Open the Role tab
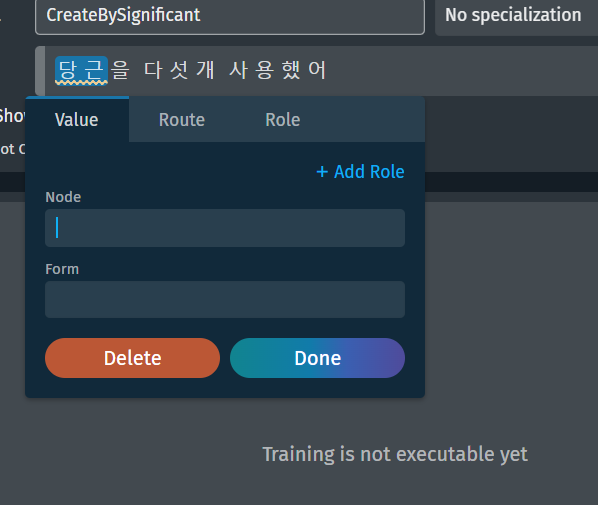This screenshot has width=598, height=505. tap(283, 120)
